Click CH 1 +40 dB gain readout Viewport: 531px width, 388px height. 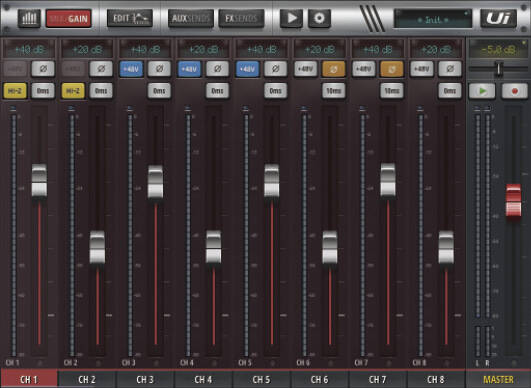pyautogui.click(x=29, y=50)
